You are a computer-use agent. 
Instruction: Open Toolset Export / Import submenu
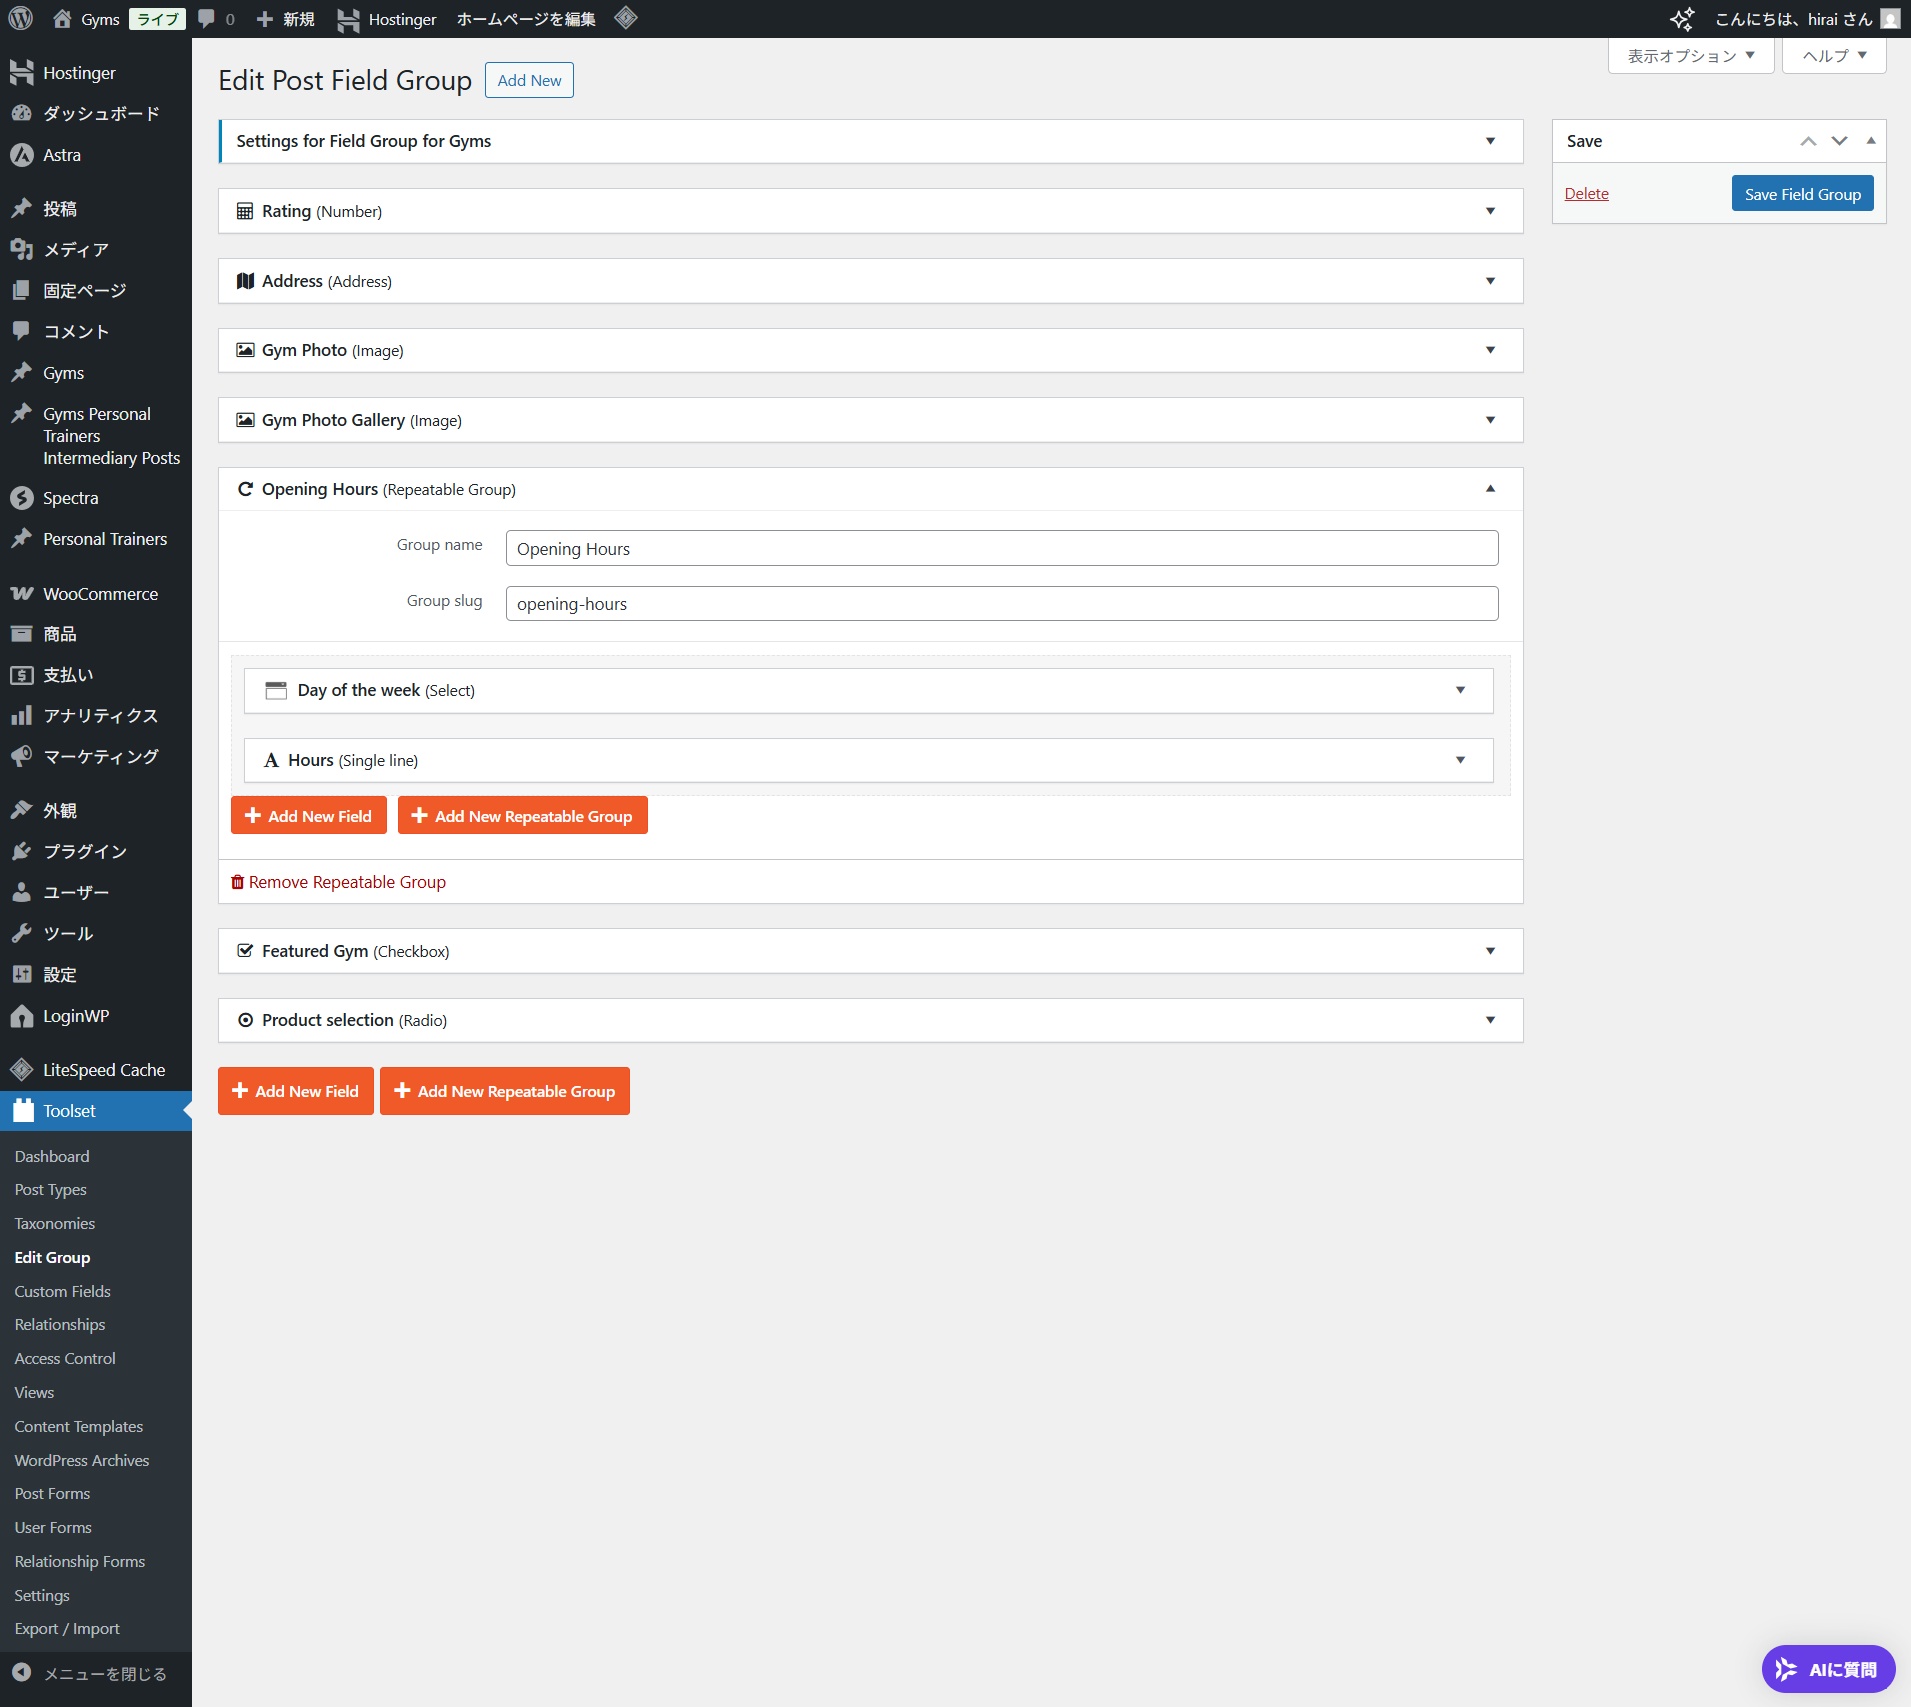click(x=66, y=1629)
